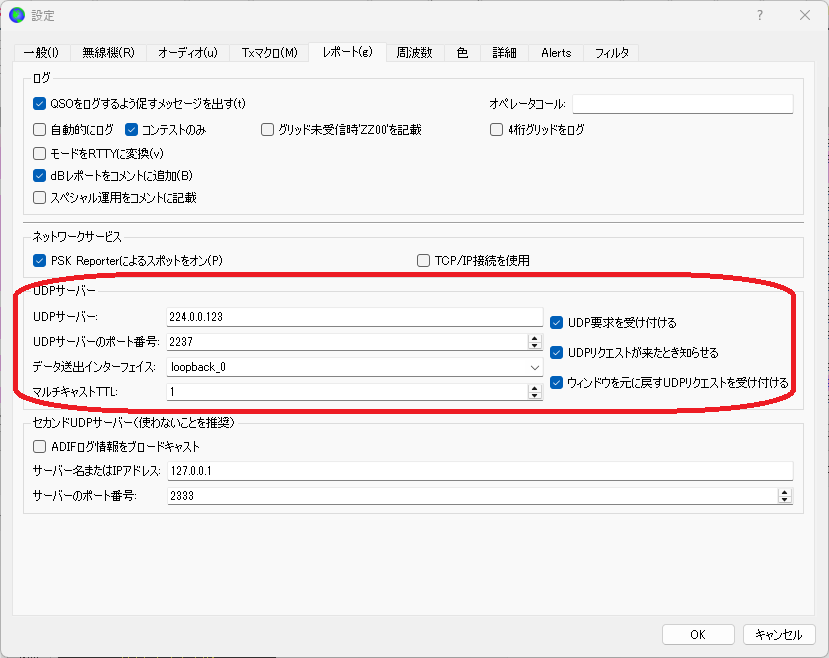Enable モードをRTTYに変換(v) checkbox

click(39, 153)
